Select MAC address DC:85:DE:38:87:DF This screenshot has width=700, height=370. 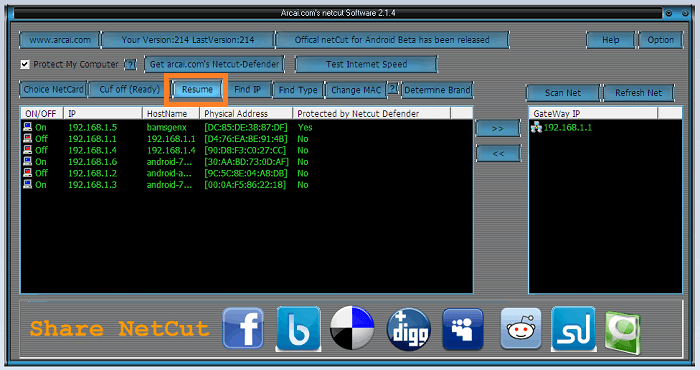[246, 127]
